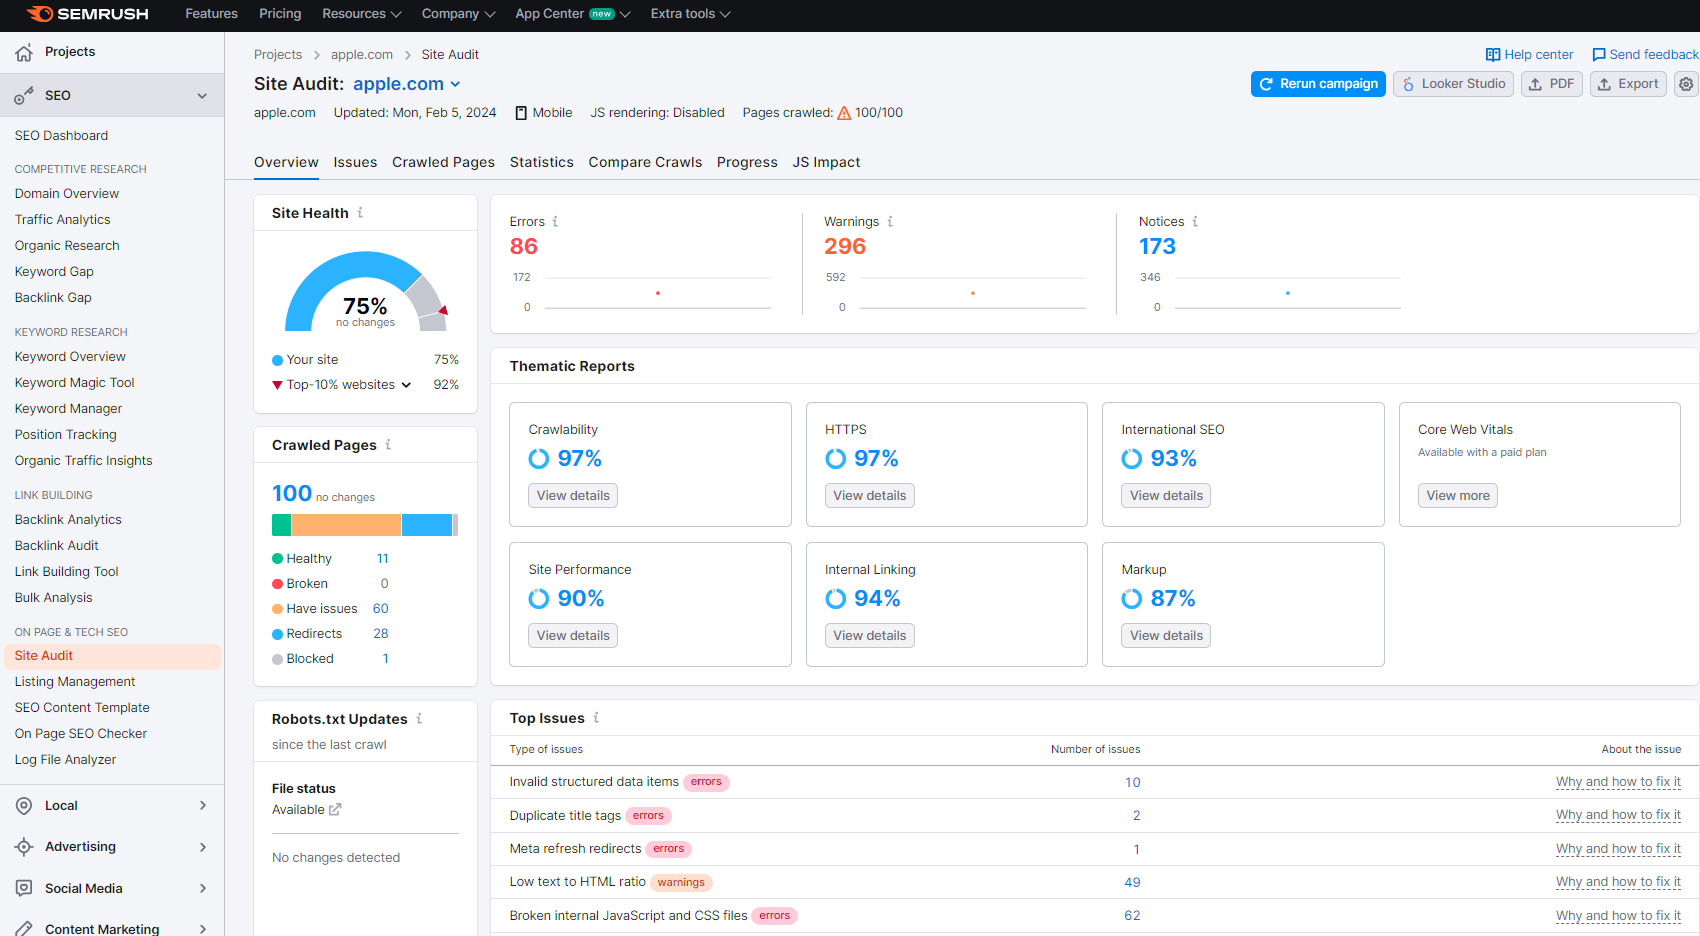Viewport: 1700px width, 936px height.
Task: Click the Site Health info icon
Action: point(360,213)
